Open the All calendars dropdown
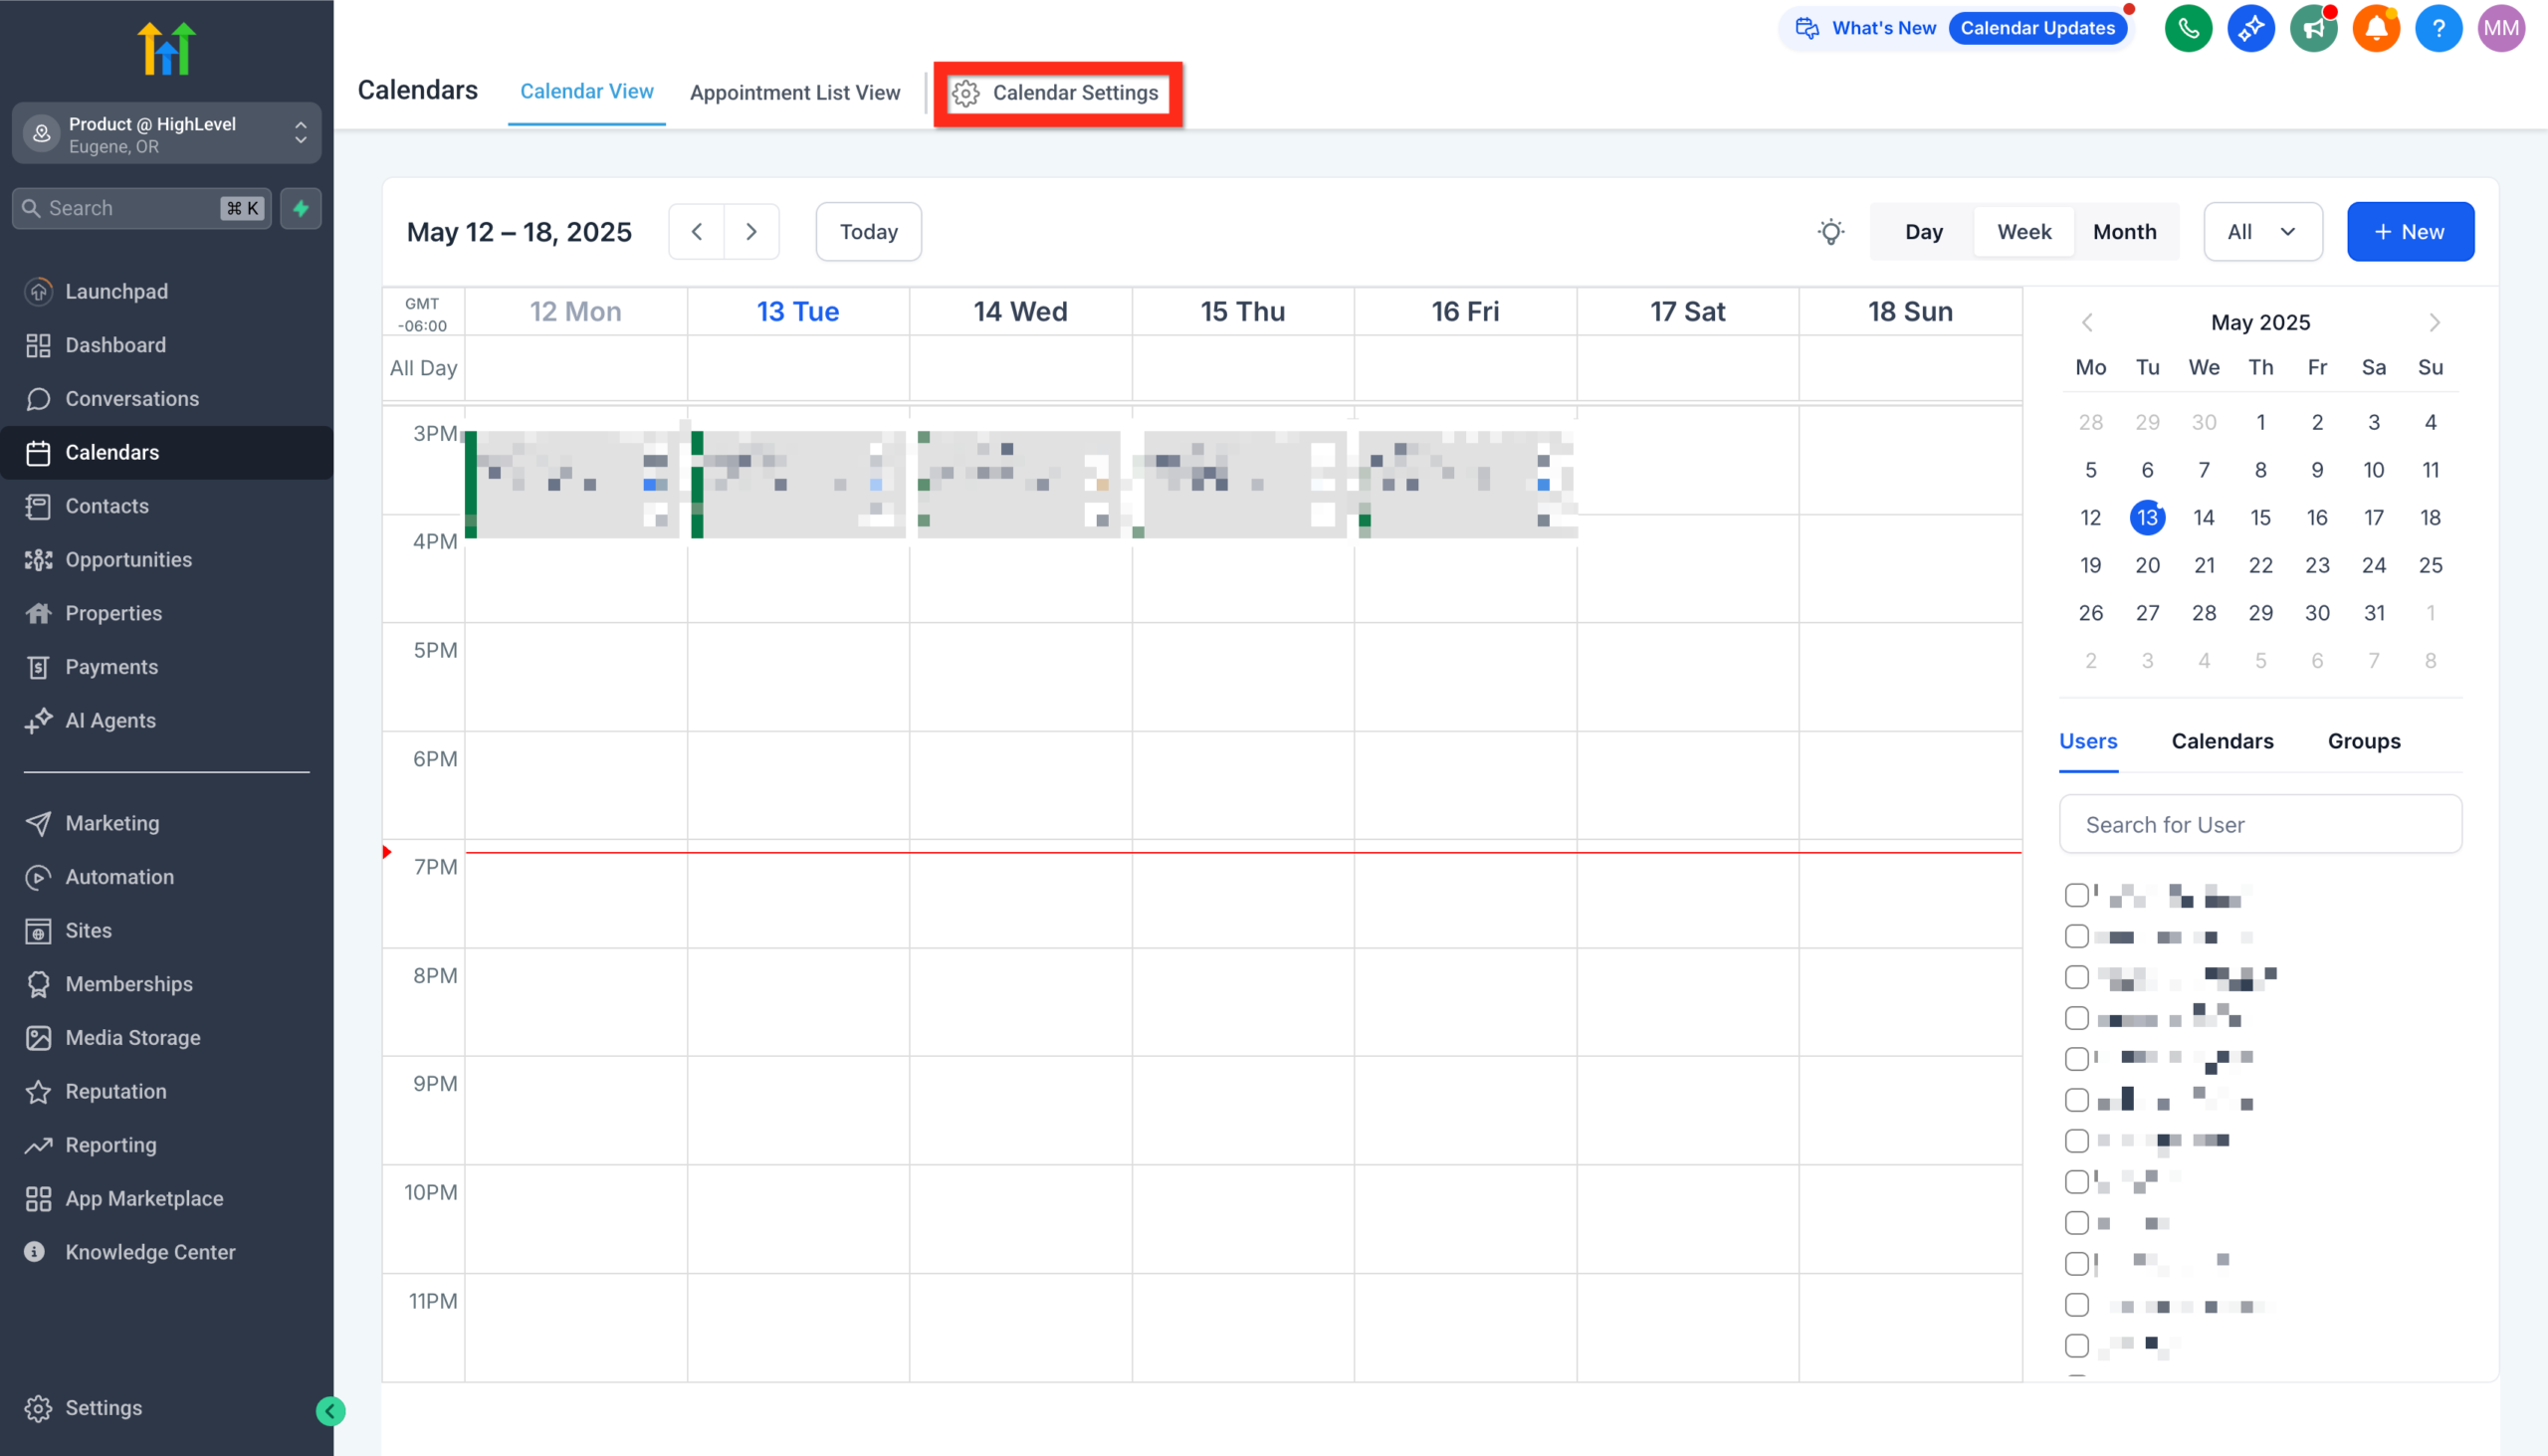 (2263, 231)
